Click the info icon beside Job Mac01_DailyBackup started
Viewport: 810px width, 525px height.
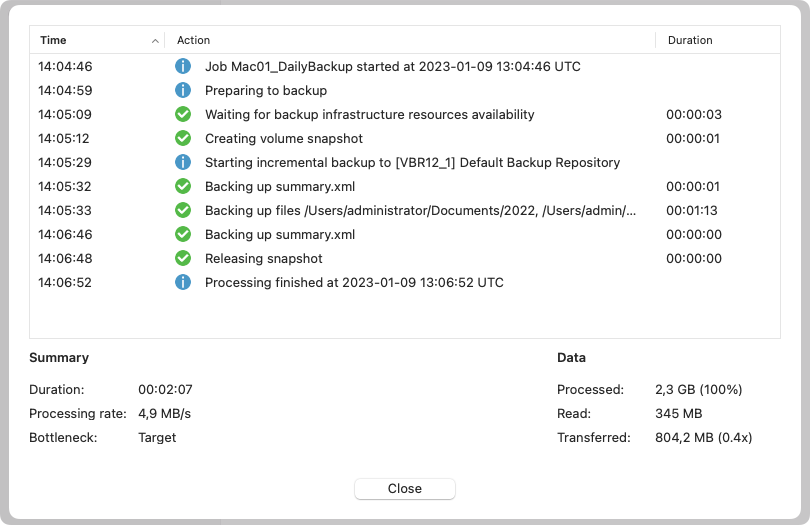(182, 67)
